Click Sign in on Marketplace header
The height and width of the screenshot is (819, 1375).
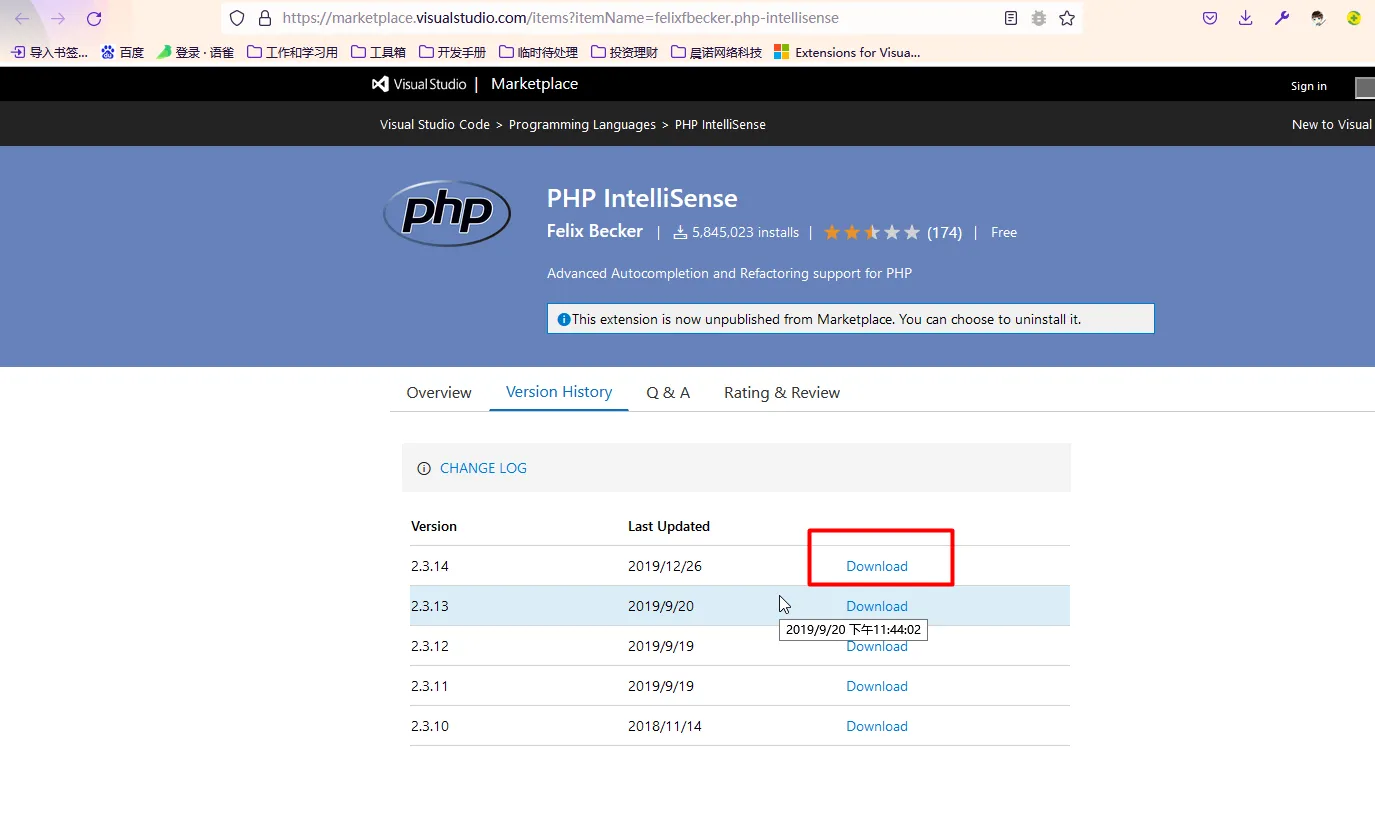[1308, 86]
